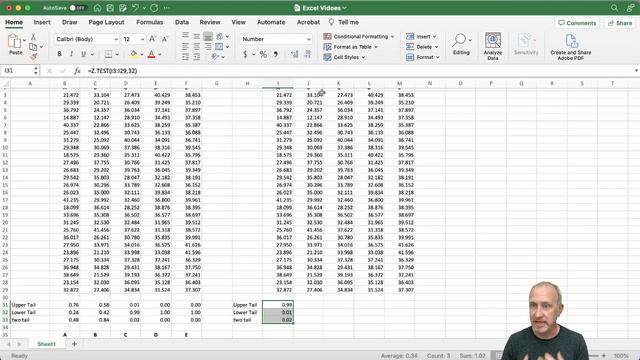Screen dimensions: 640x360
Task: Apply percent style
Action: [263, 54]
